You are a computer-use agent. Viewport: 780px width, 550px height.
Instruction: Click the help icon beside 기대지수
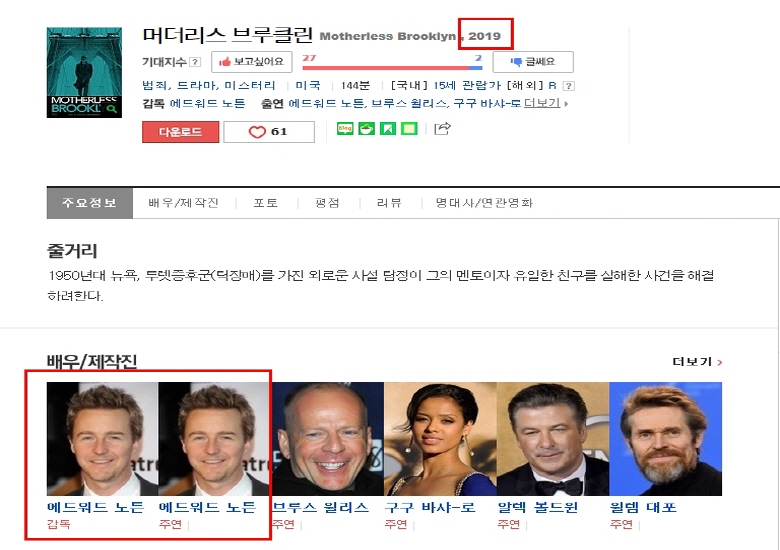click(195, 62)
